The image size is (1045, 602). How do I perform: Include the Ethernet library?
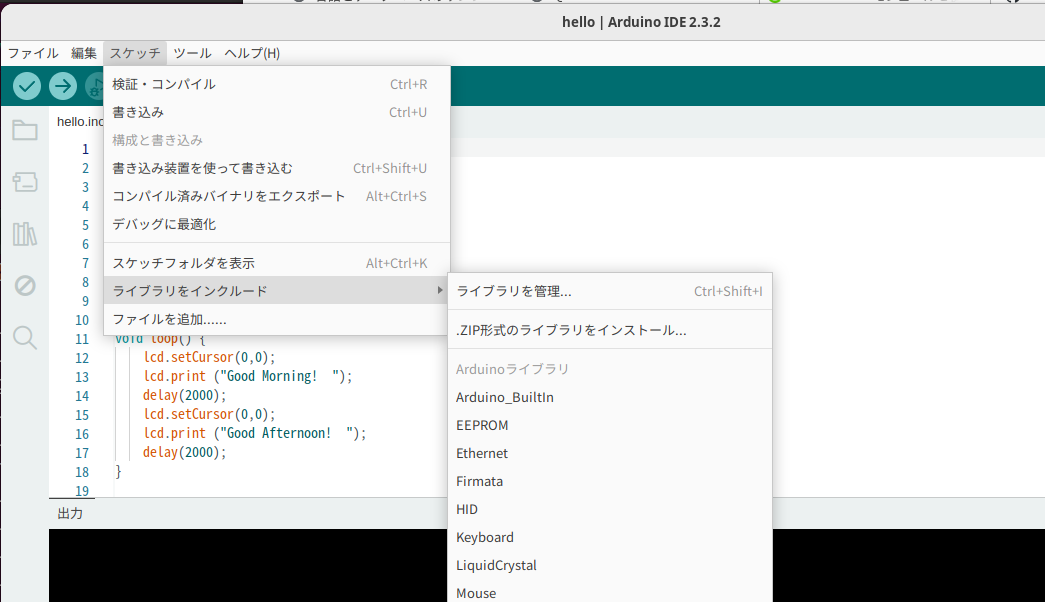pos(610,453)
